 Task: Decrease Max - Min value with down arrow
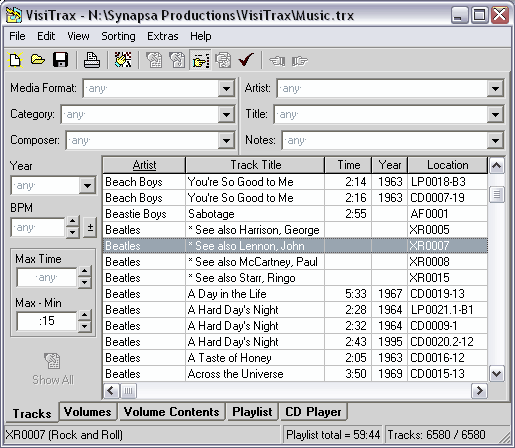[x=84, y=326]
